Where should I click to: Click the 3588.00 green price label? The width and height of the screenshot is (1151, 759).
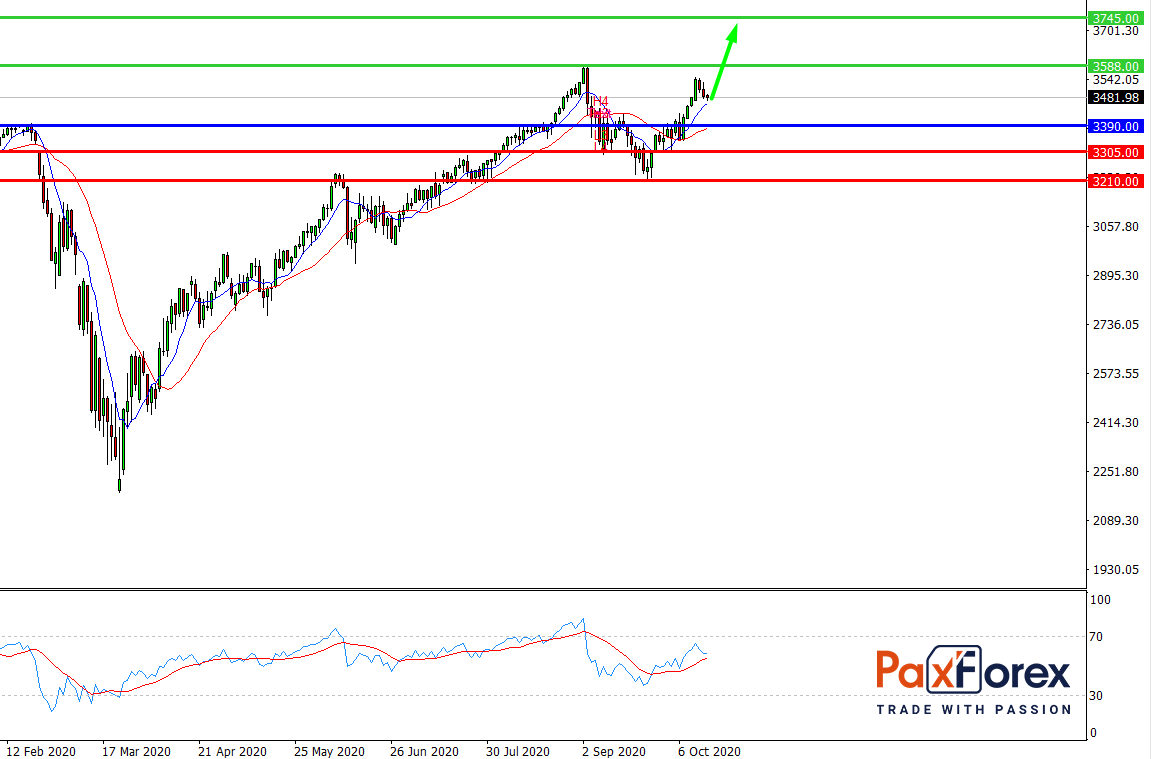[x=1115, y=66]
